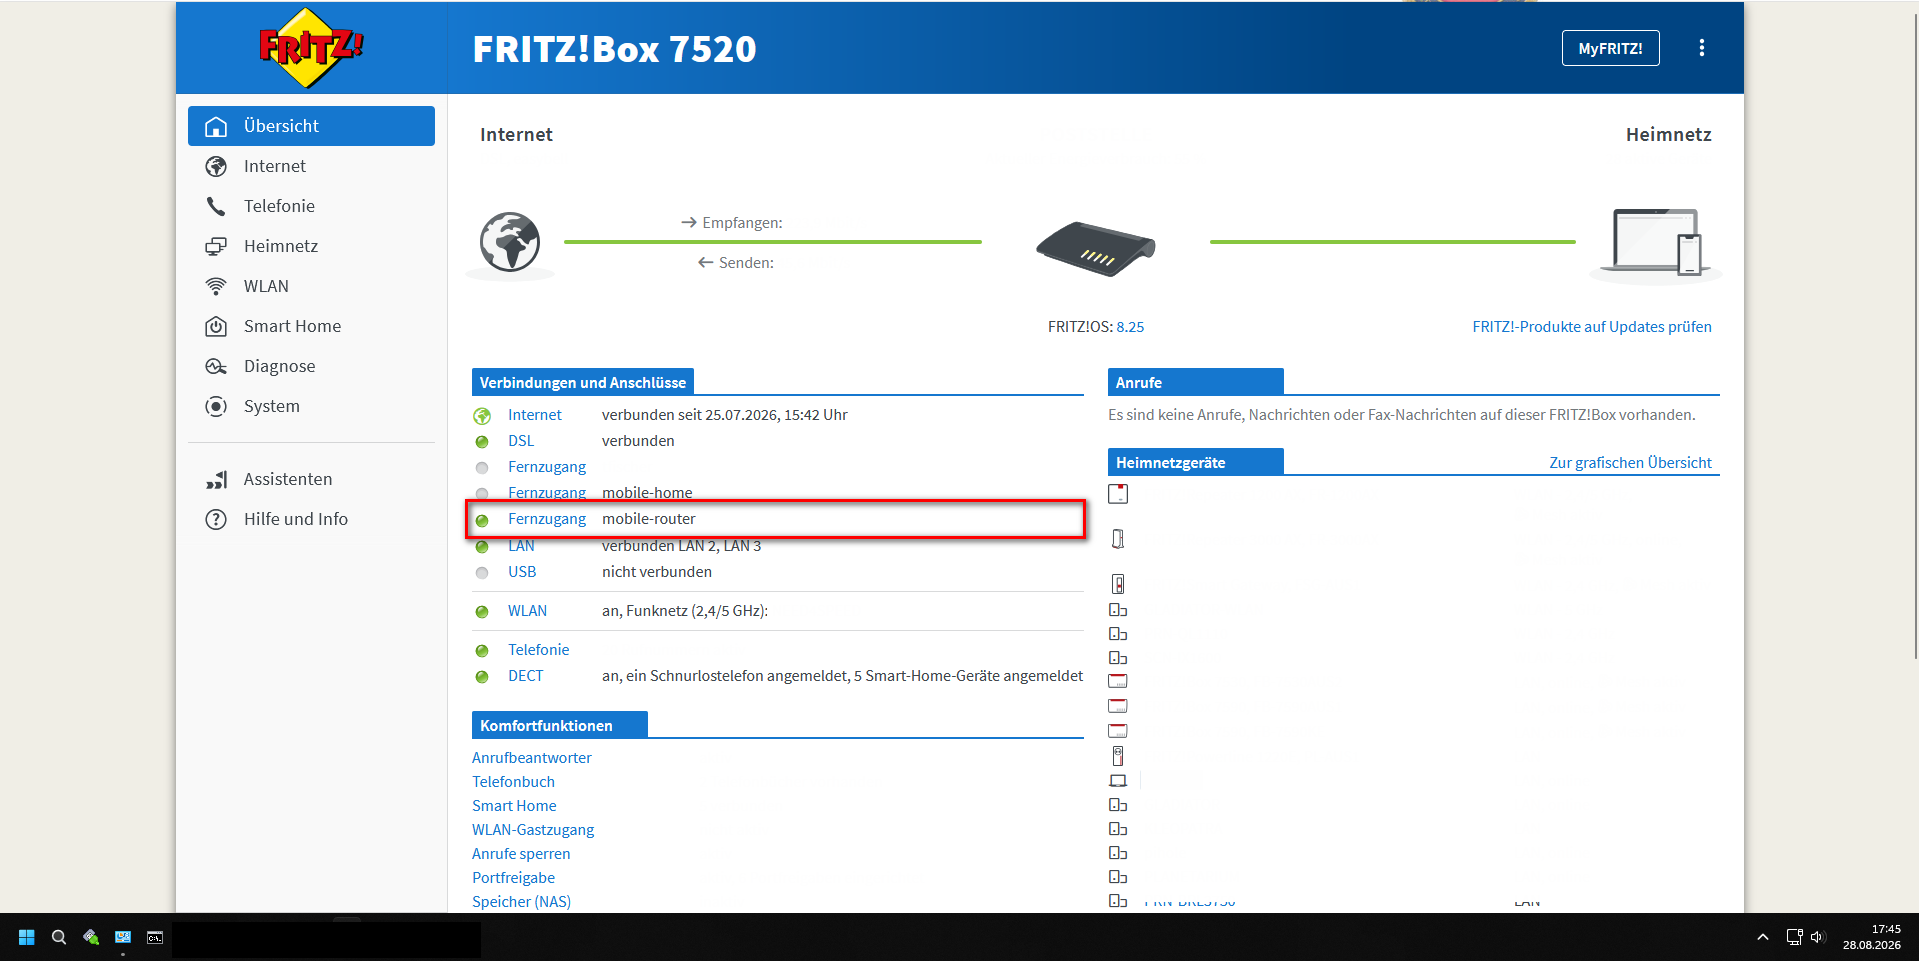Open the Portfreigabe link
The width and height of the screenshot is (1919, 961).
[513, 878]
